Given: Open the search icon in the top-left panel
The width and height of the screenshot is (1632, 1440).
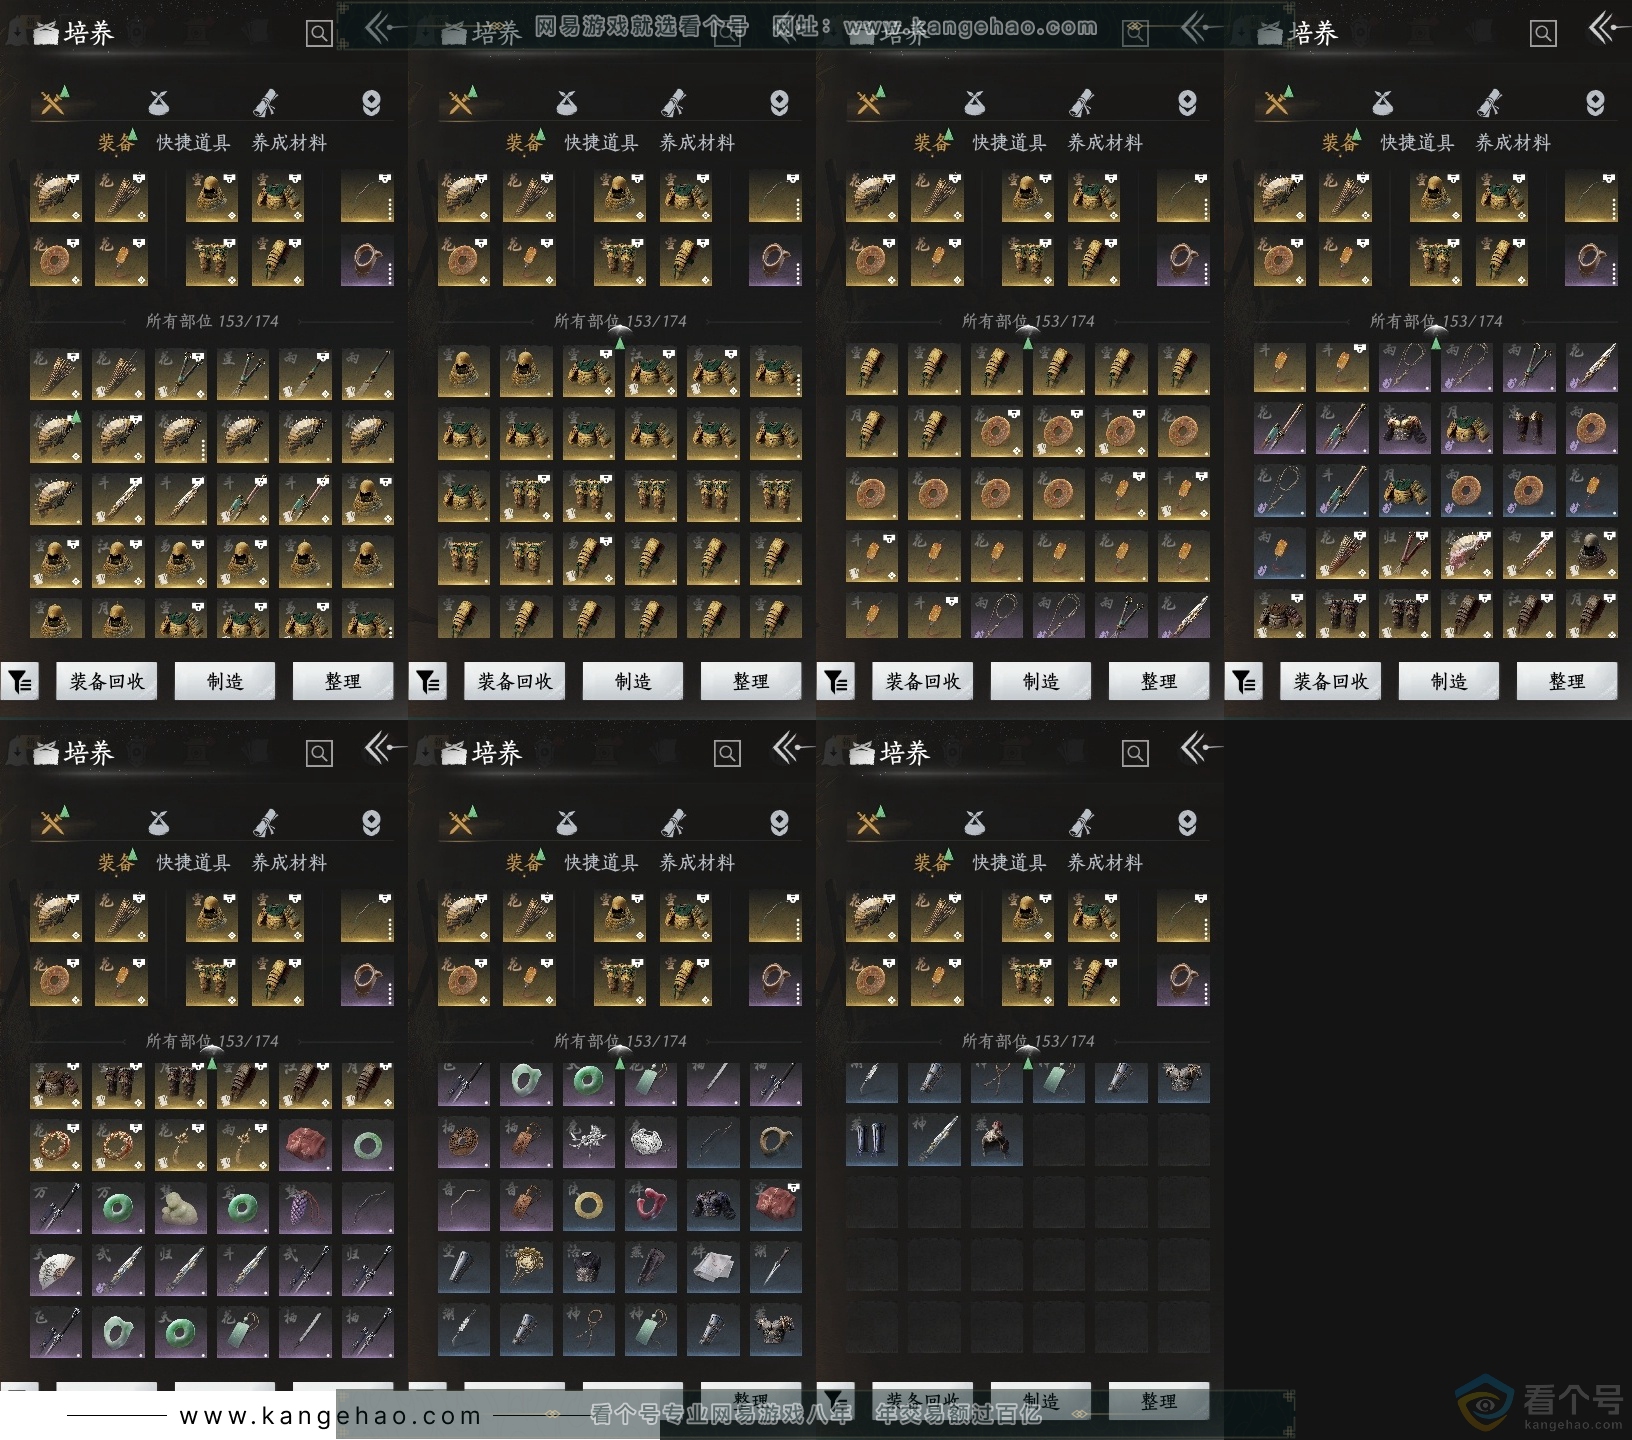Looking at the screenshot, I should [319, 34].
